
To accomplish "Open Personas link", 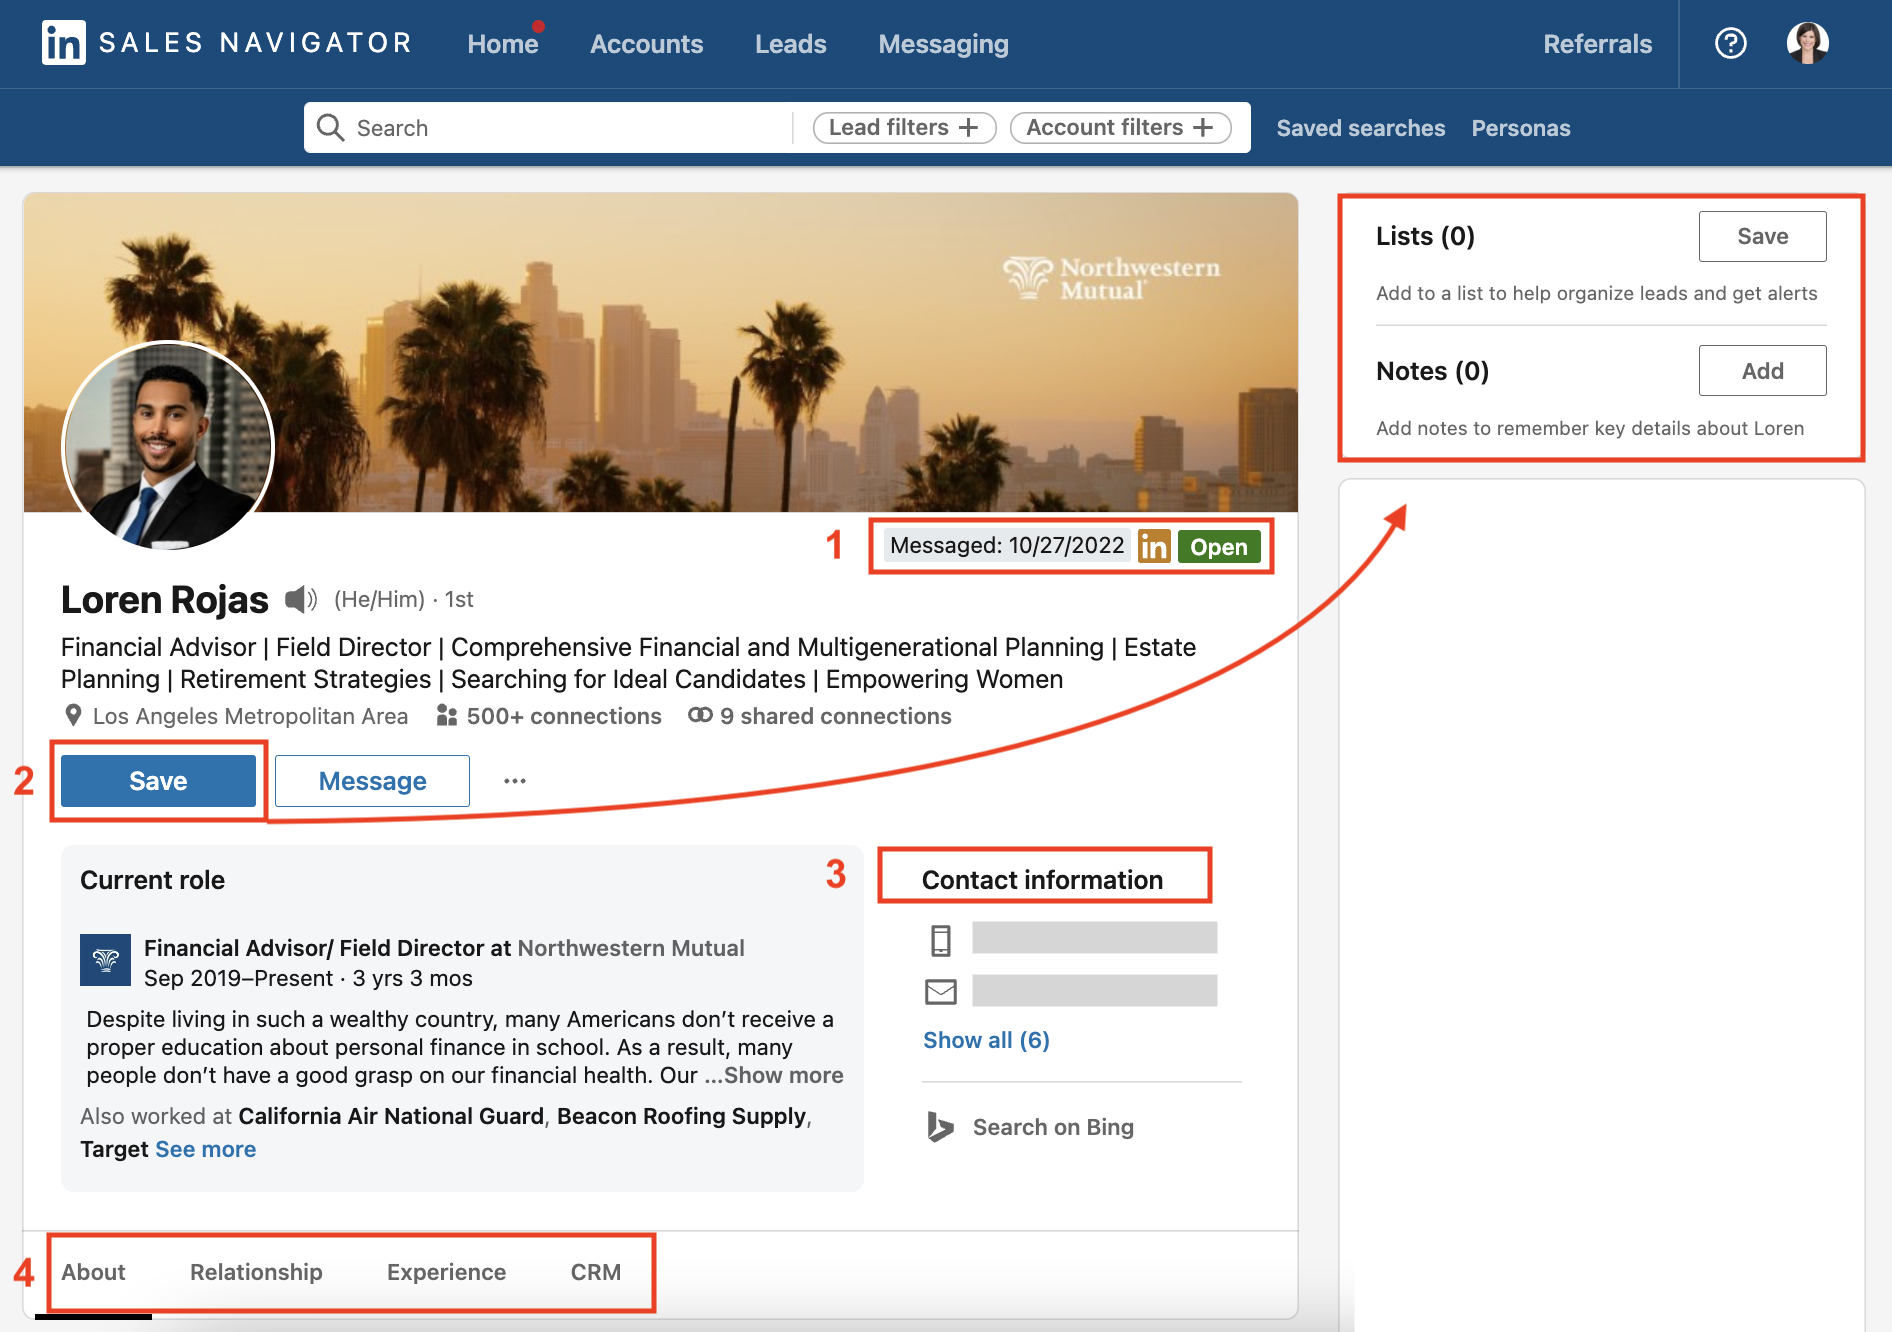I will point(1521,128).
